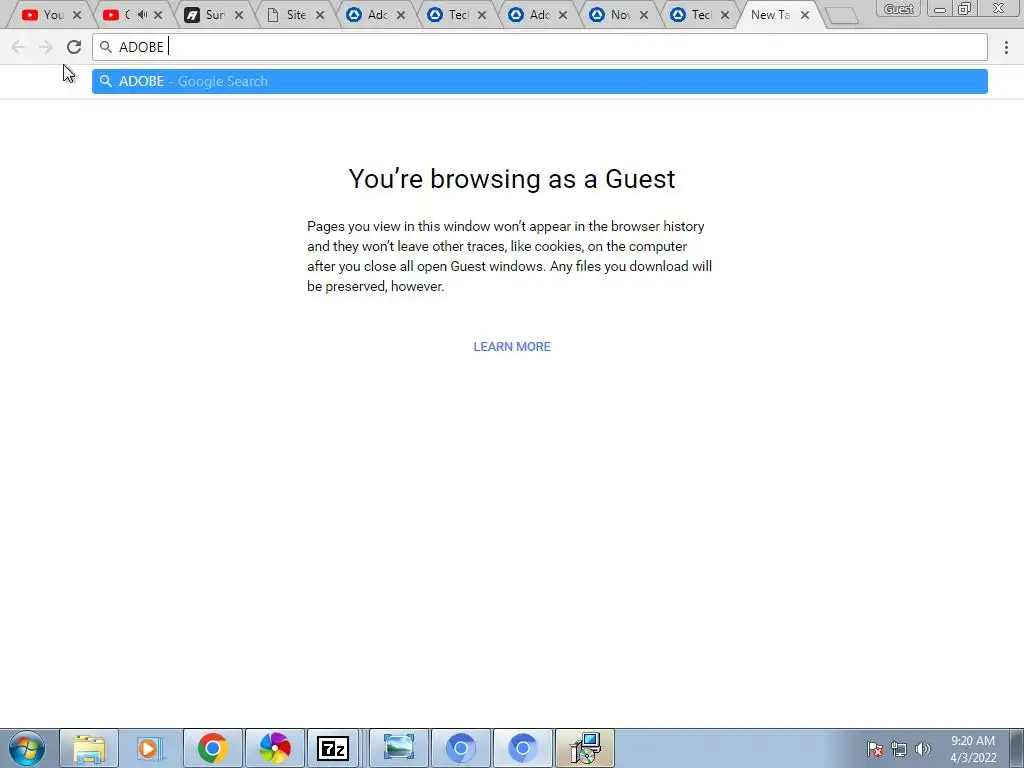This screenshot has height=768, width=1024.
Task: Select the ADOBE - Google Search suggestion
Action: [539, 82]
